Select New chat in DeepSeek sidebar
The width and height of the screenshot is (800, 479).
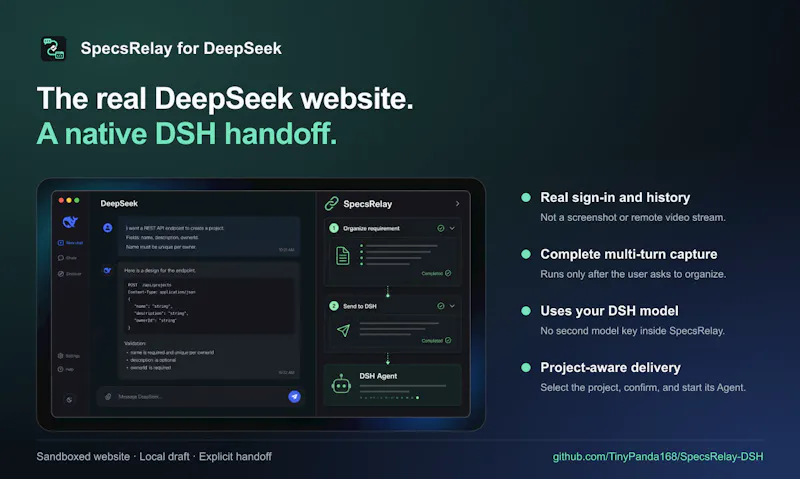point(70,243)
